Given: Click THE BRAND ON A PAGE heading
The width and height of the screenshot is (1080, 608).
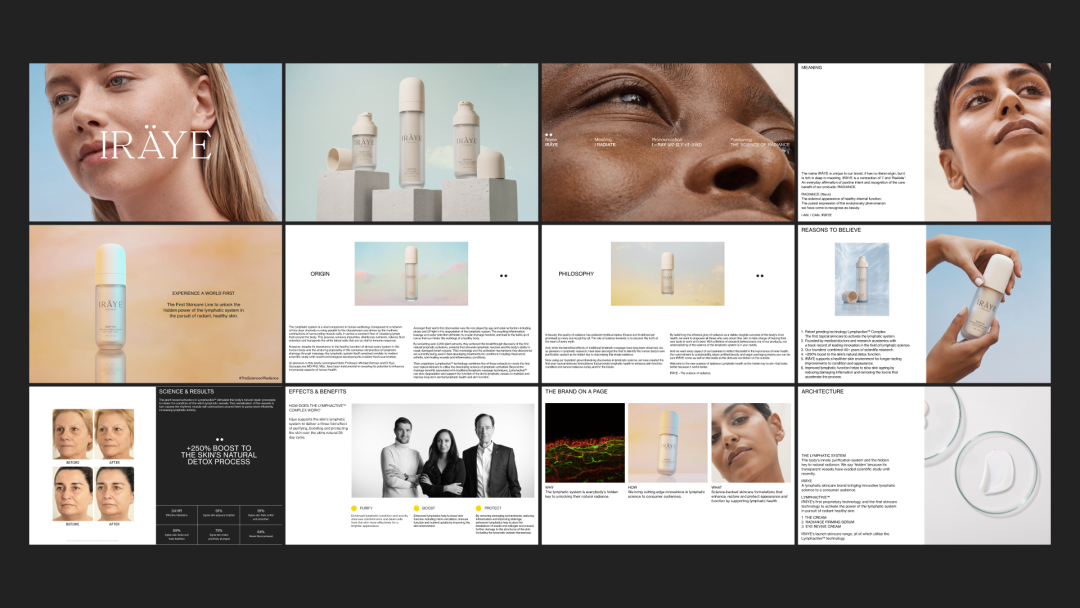Looking at the screenshot, I should pyautogui.click(x=577, y=391).
